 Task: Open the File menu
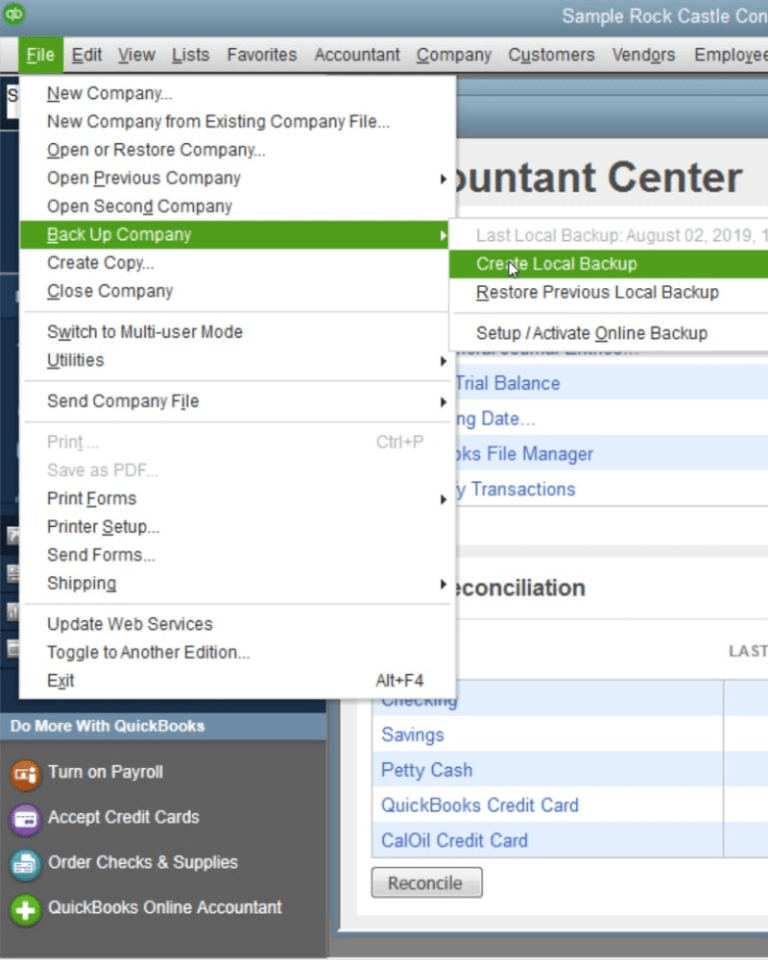coord(40,55)
